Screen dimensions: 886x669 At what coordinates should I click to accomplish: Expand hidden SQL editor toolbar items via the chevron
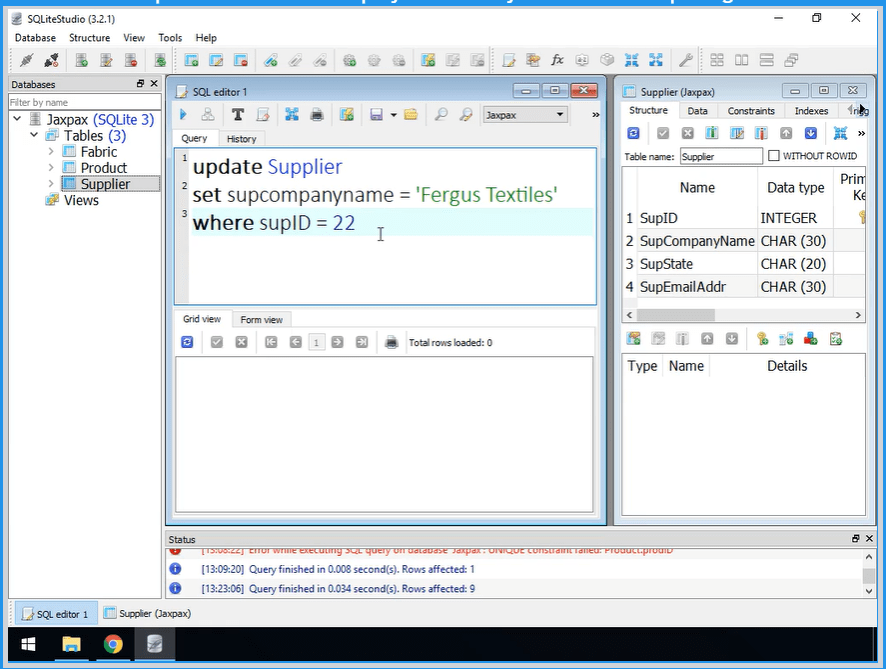595,115
